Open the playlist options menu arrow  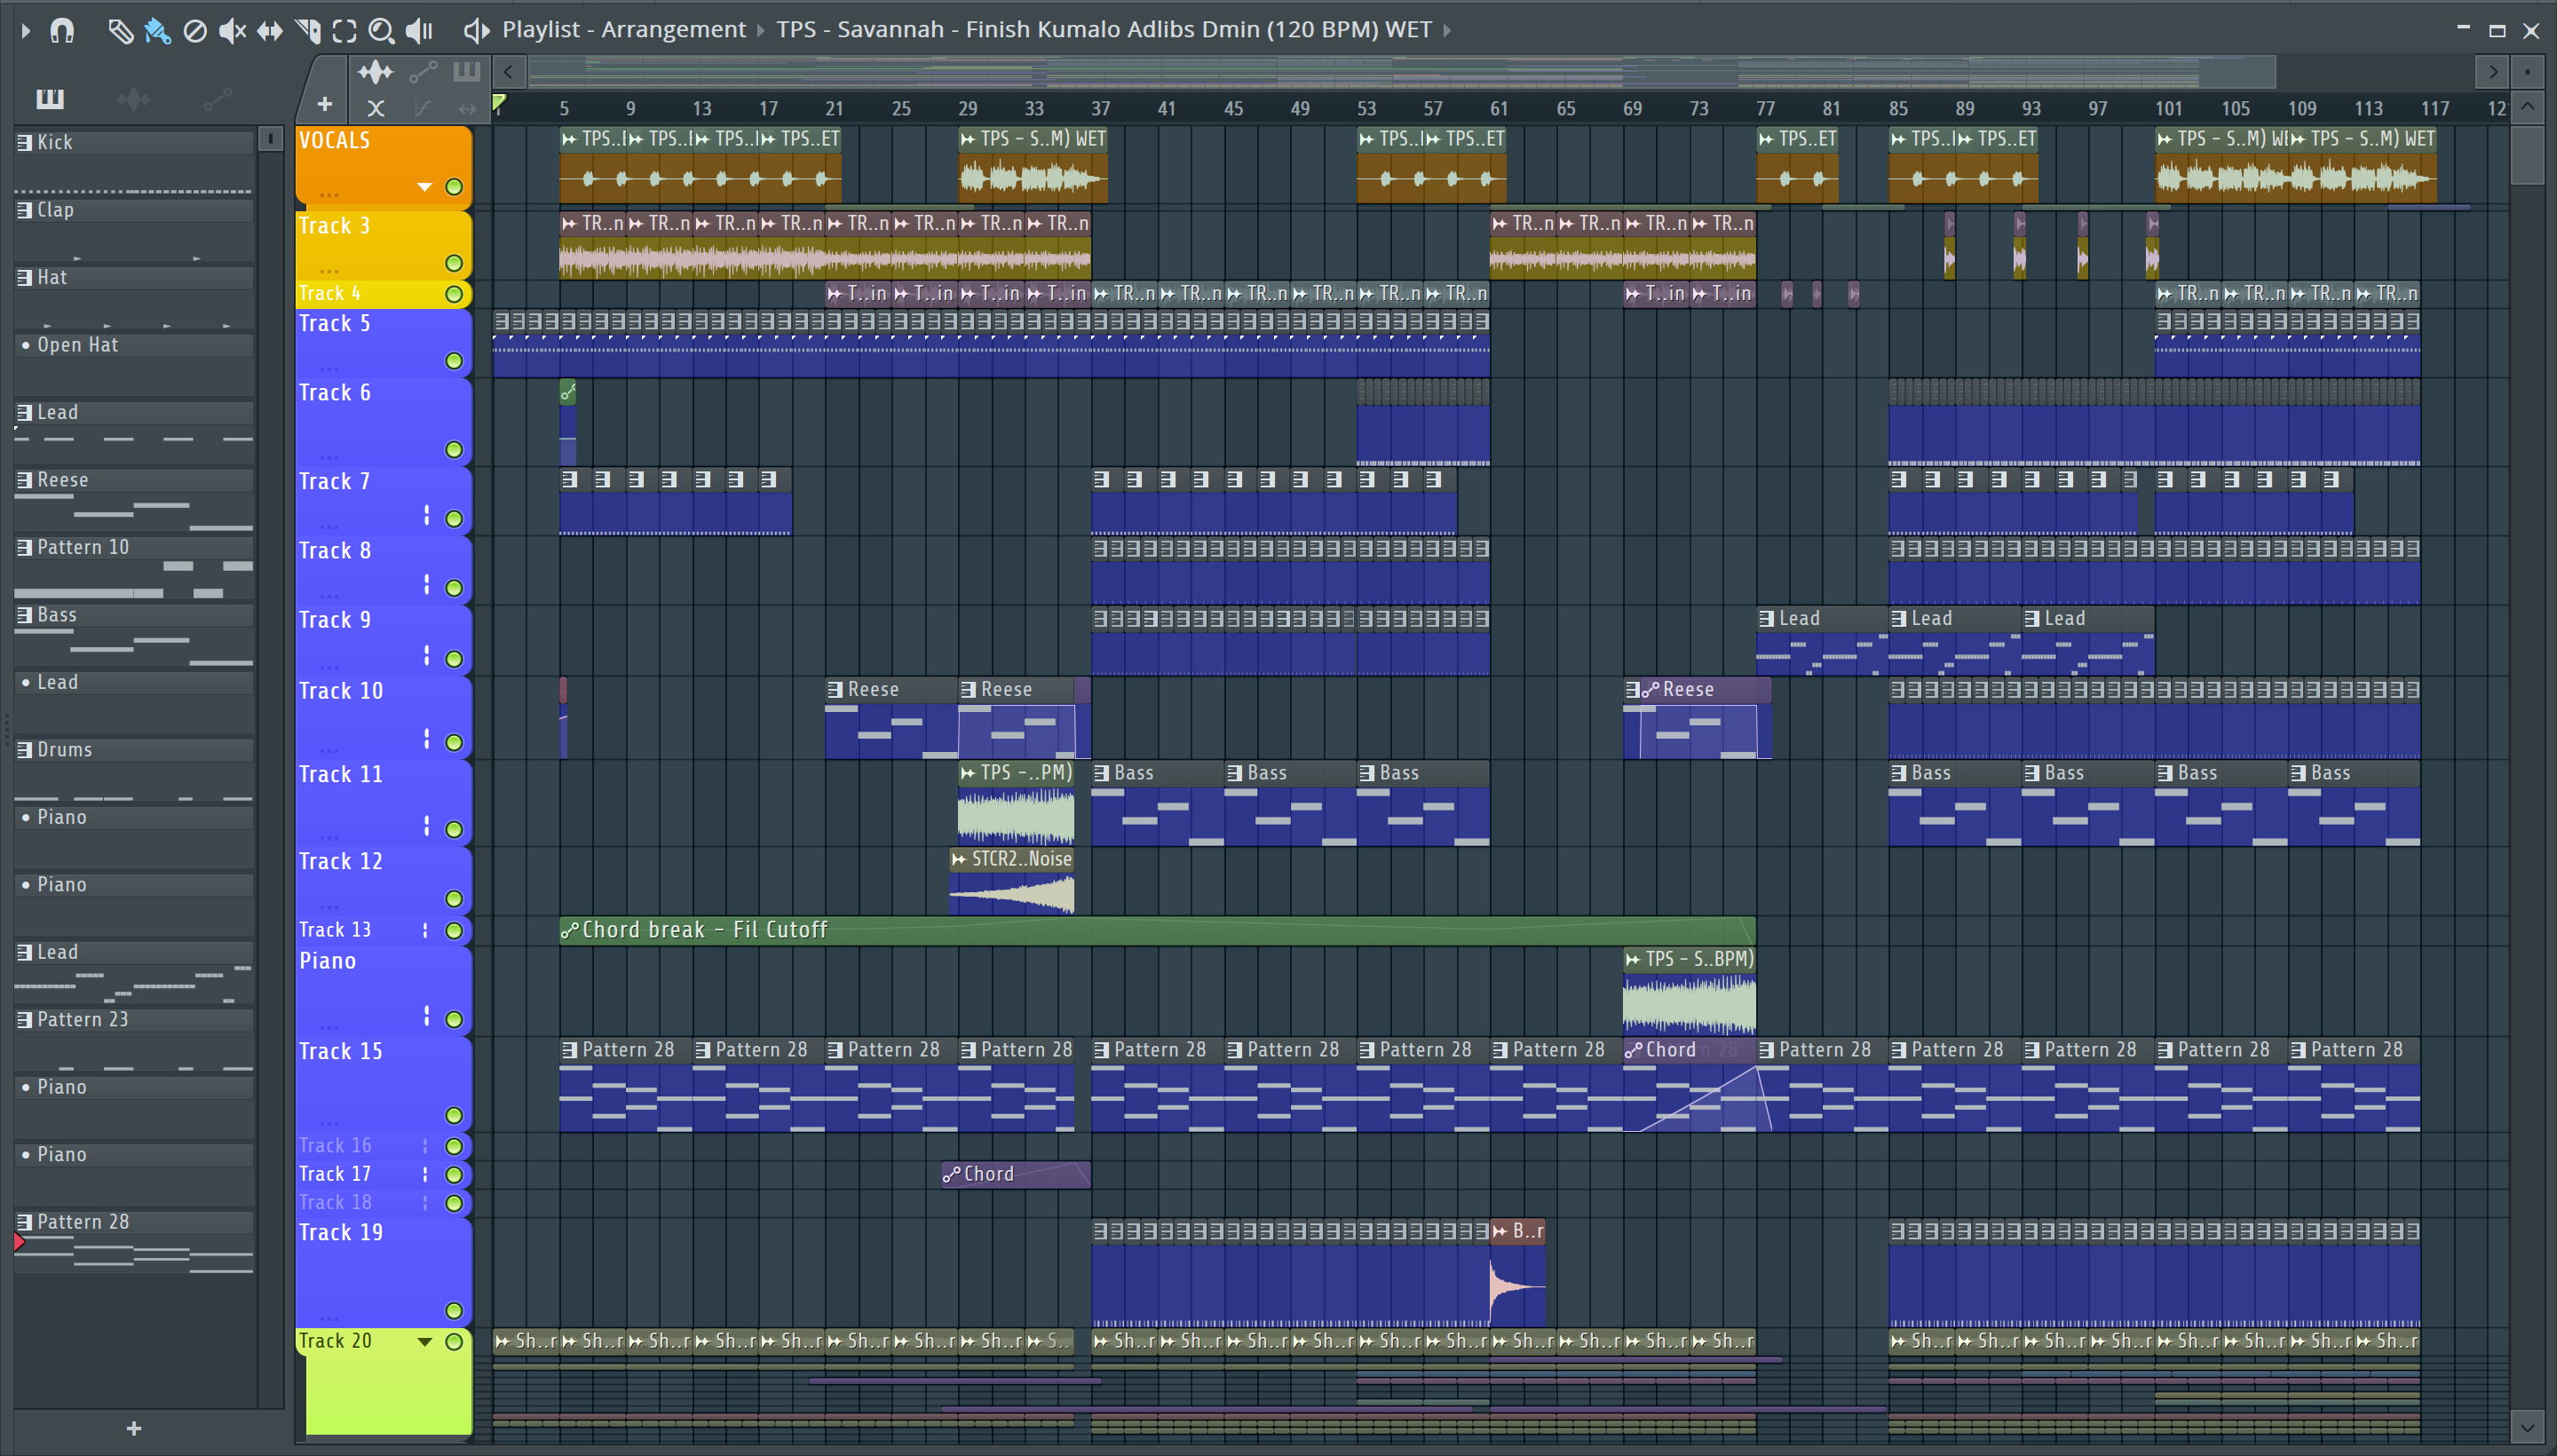point(26,31)
